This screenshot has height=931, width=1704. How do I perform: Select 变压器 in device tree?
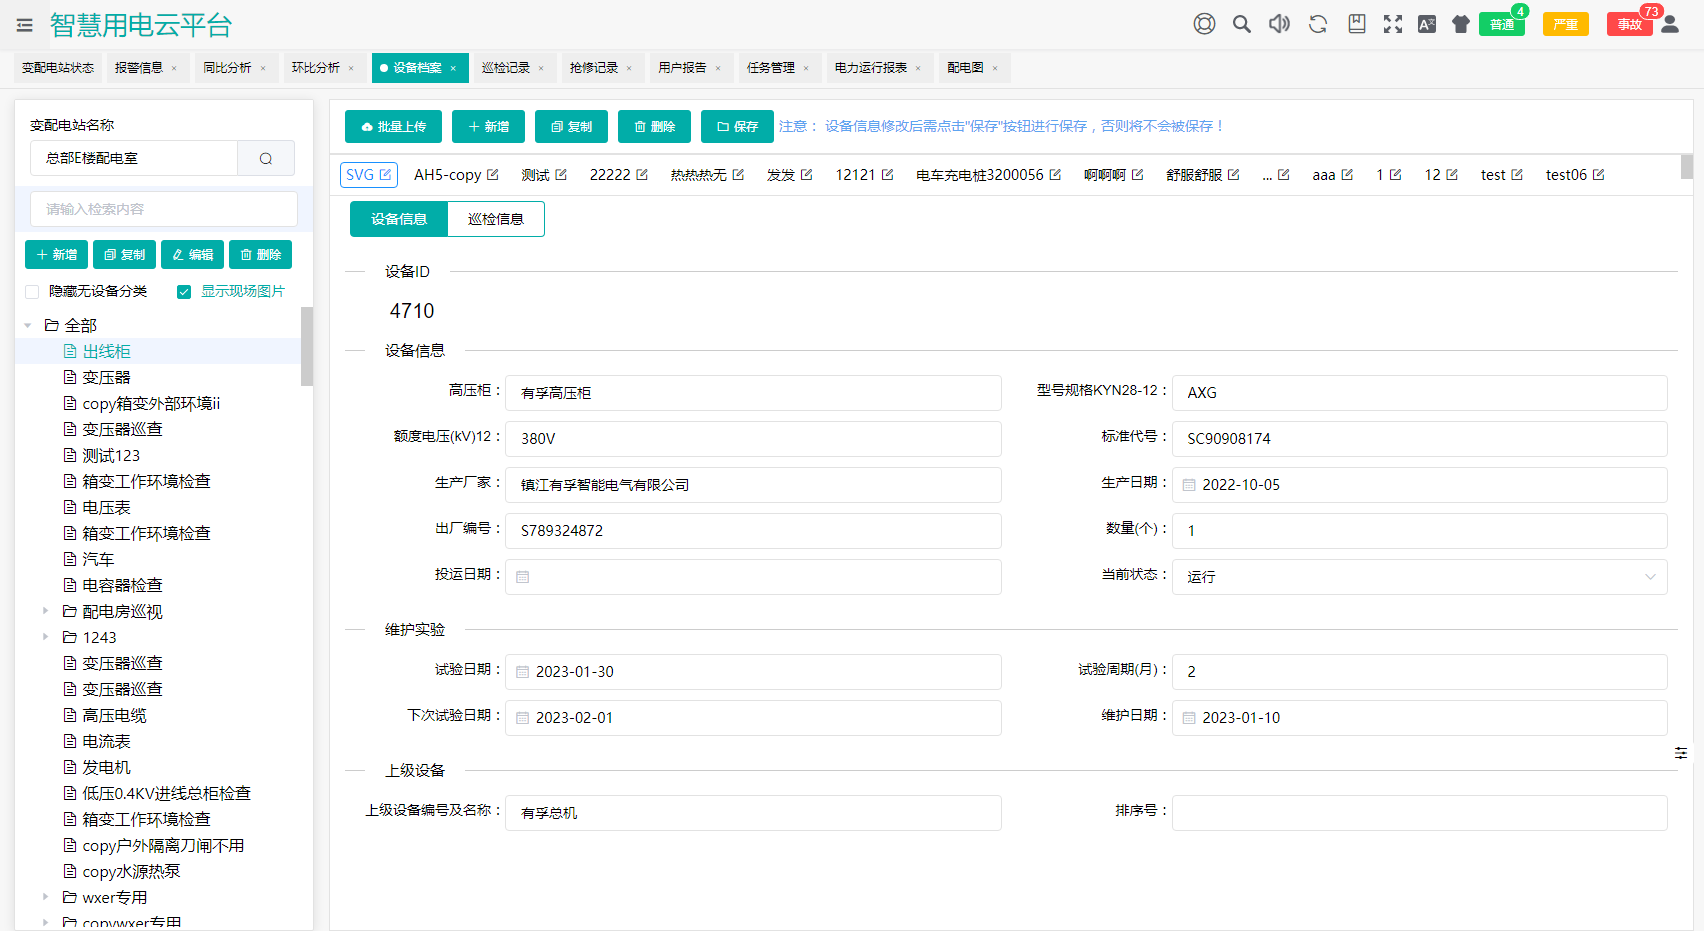click(106, 377)
